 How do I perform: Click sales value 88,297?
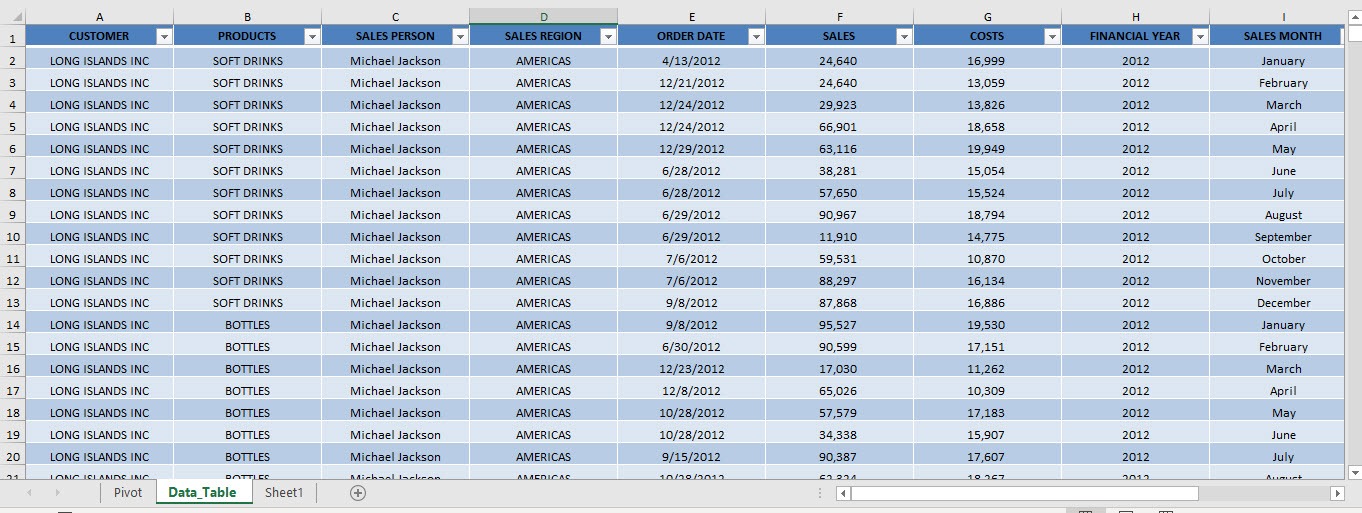[x=840, y=281]
